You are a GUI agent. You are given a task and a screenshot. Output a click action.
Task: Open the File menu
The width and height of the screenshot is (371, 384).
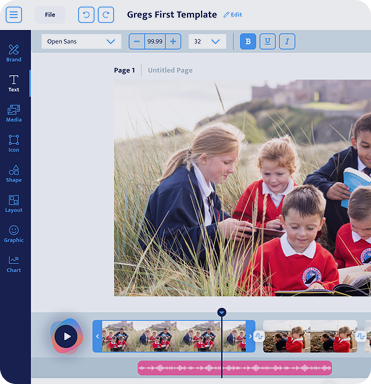click(x=50, y=15)
